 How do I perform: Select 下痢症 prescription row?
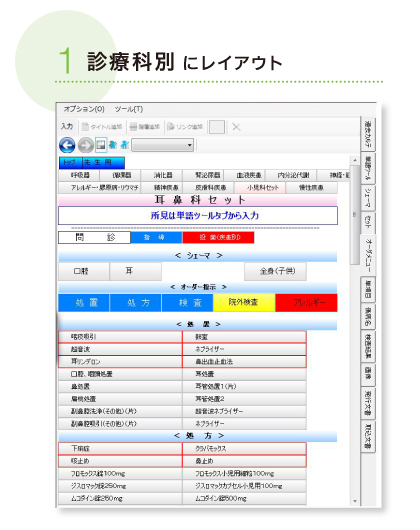(120, 449)
